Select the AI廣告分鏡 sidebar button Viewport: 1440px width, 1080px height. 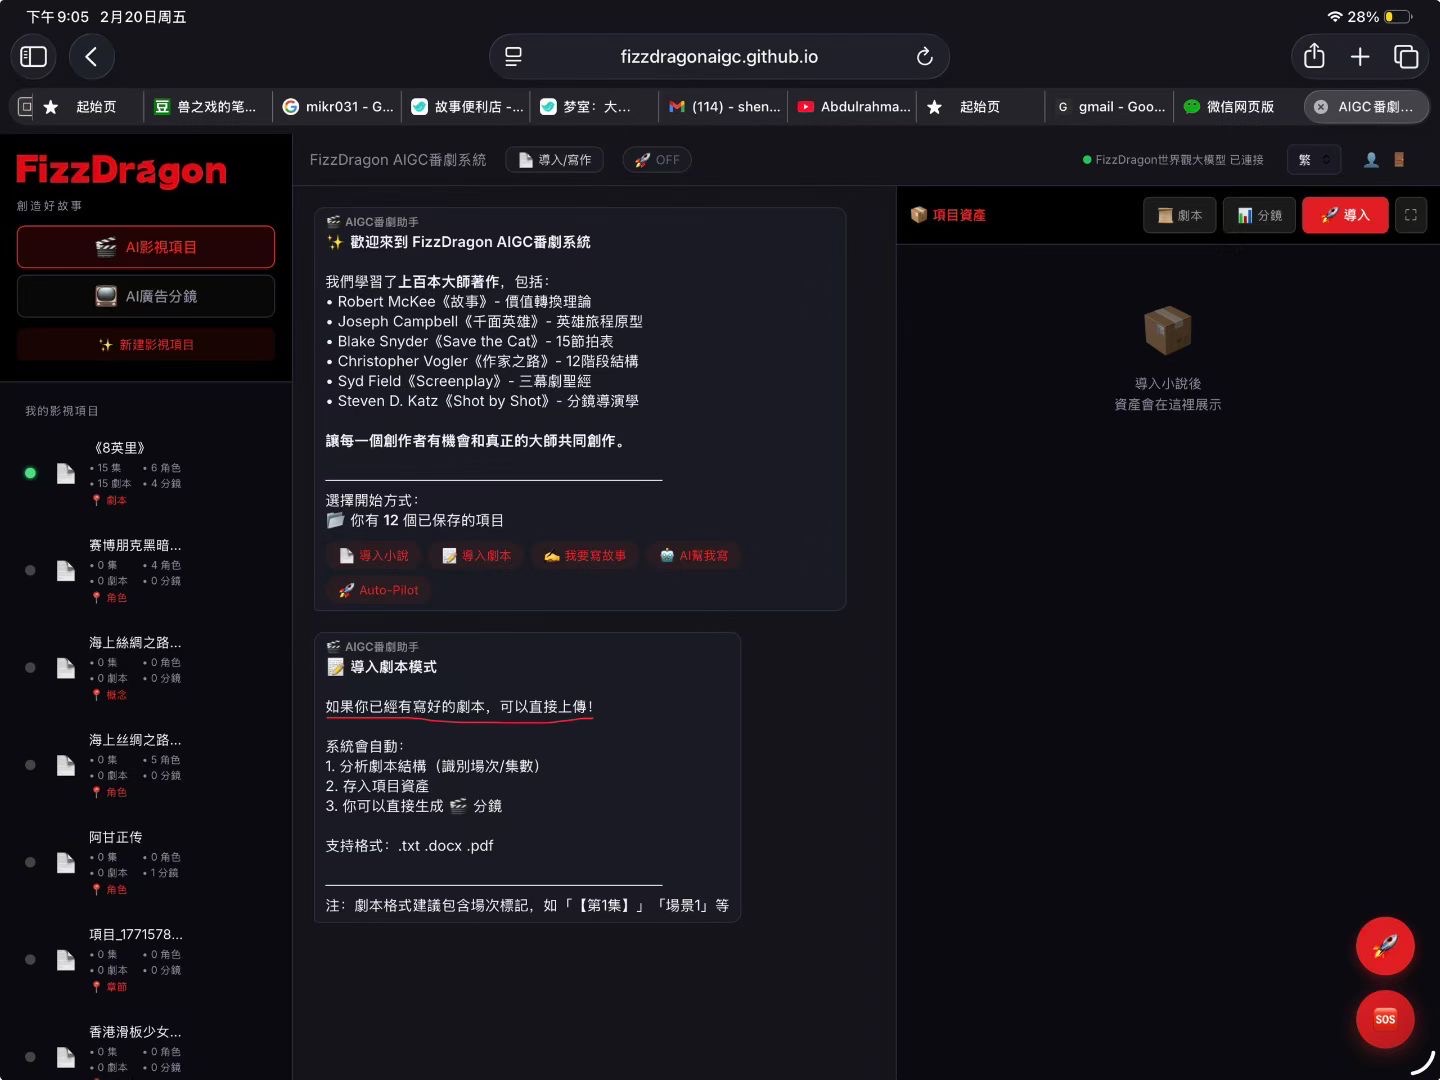pos(146,296)
